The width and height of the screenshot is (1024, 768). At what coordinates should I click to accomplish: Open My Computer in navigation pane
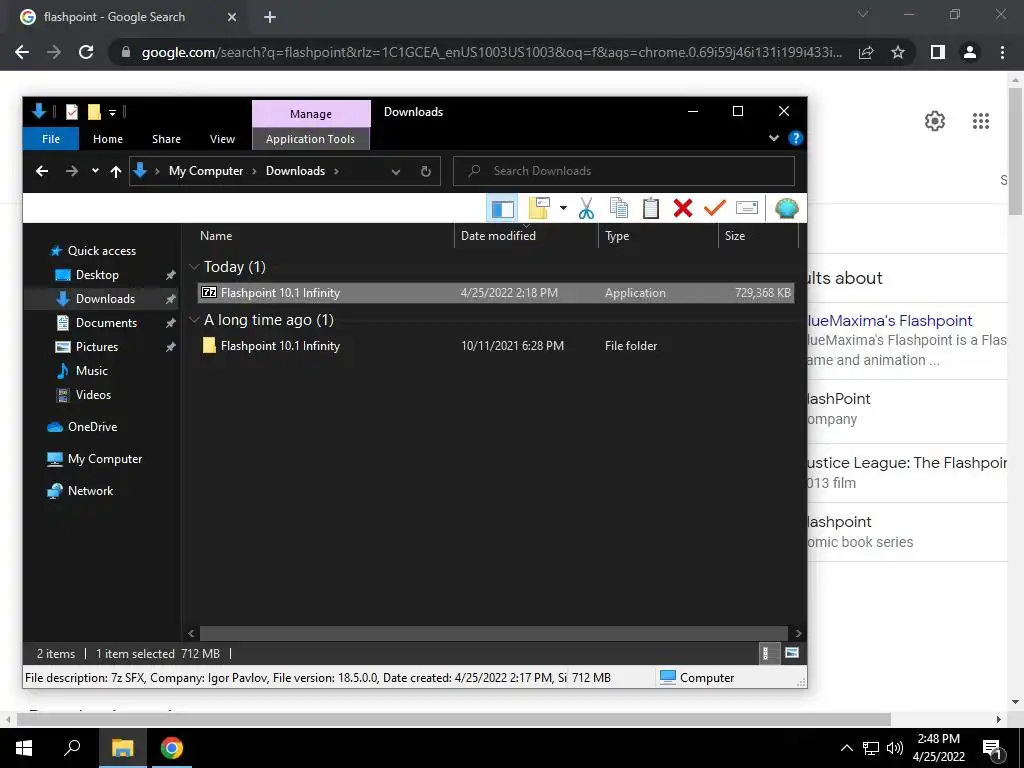click(104, 458)
